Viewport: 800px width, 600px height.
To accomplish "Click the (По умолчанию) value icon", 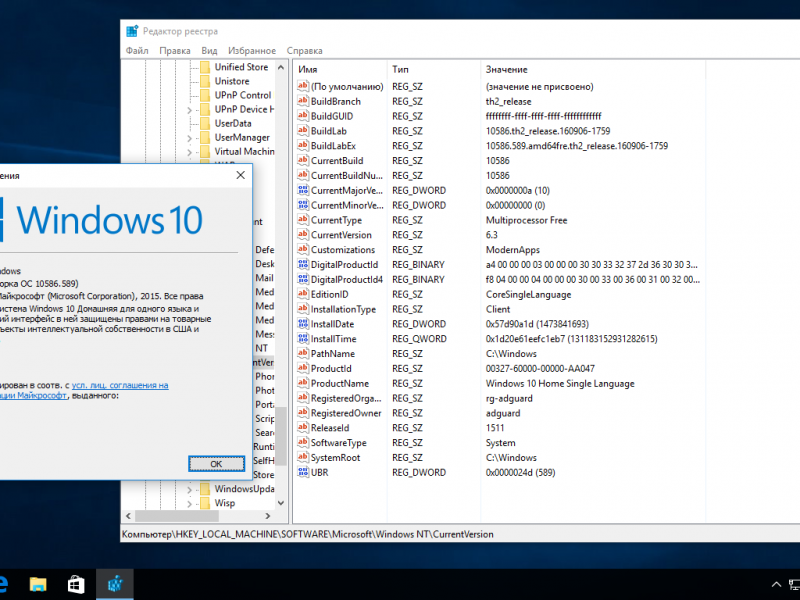I will (x=303, y=86).
